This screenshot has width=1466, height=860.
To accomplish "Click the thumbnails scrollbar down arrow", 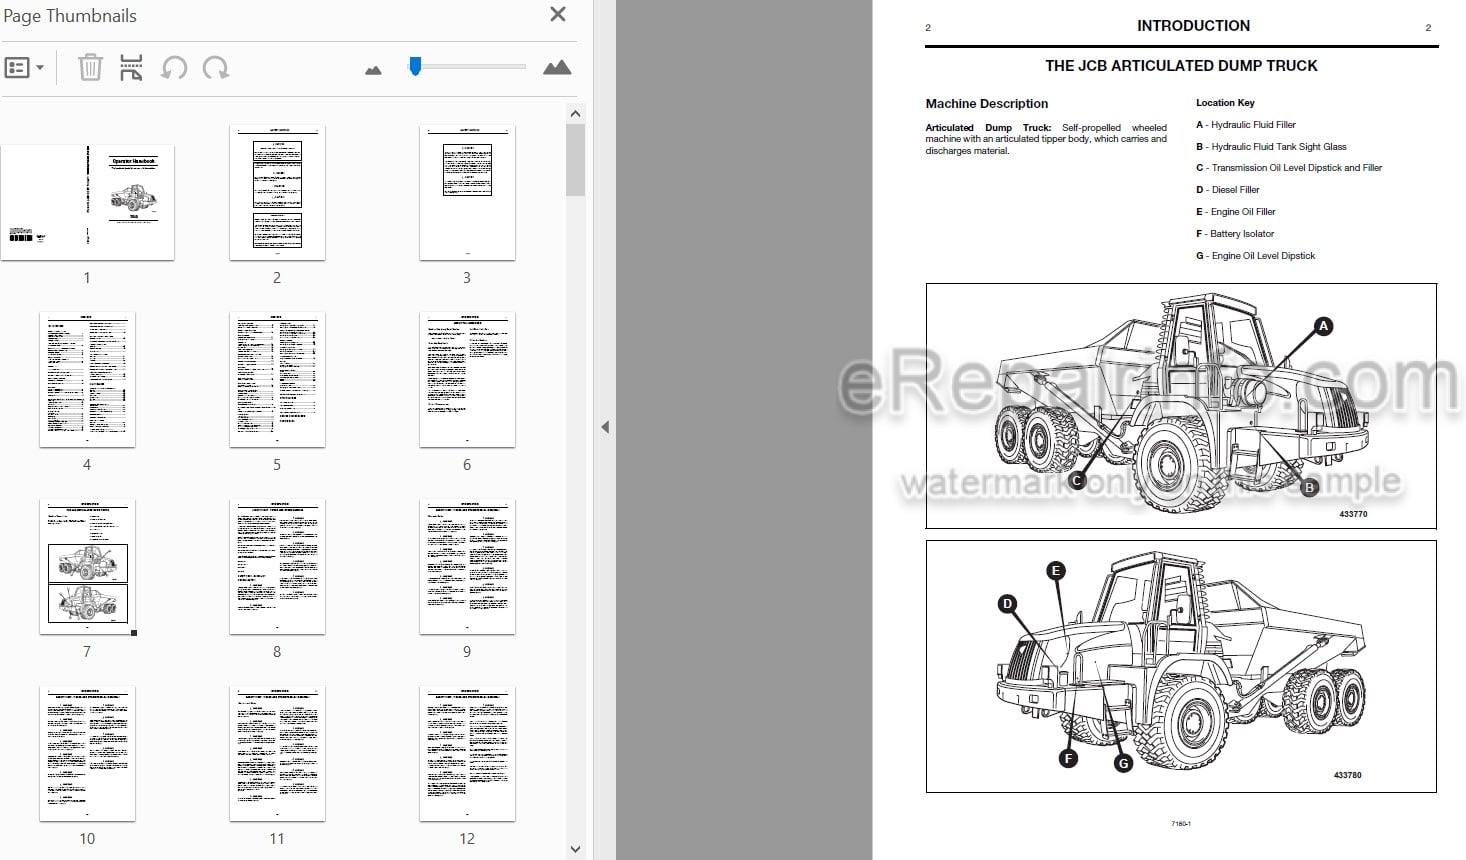I will (x=575, y=849).
